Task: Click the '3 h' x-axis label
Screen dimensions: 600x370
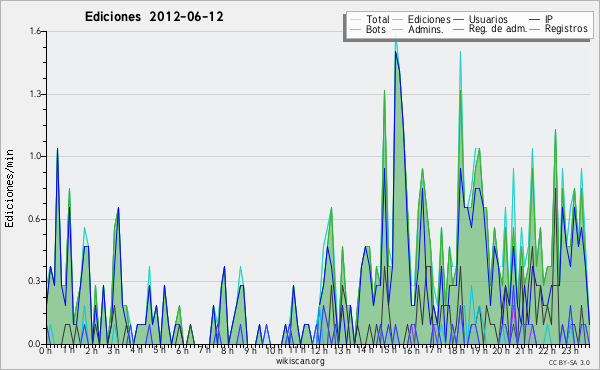Action: click(x=114, y=351)
